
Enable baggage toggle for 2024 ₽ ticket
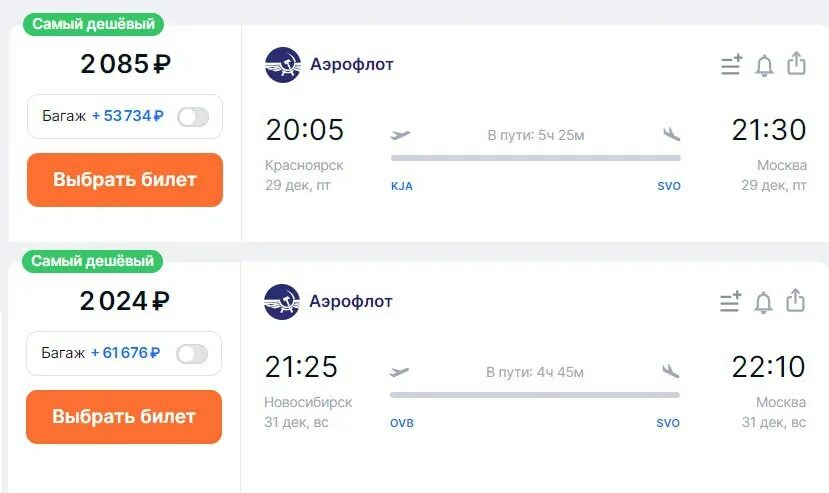click(x=192, y=353)
